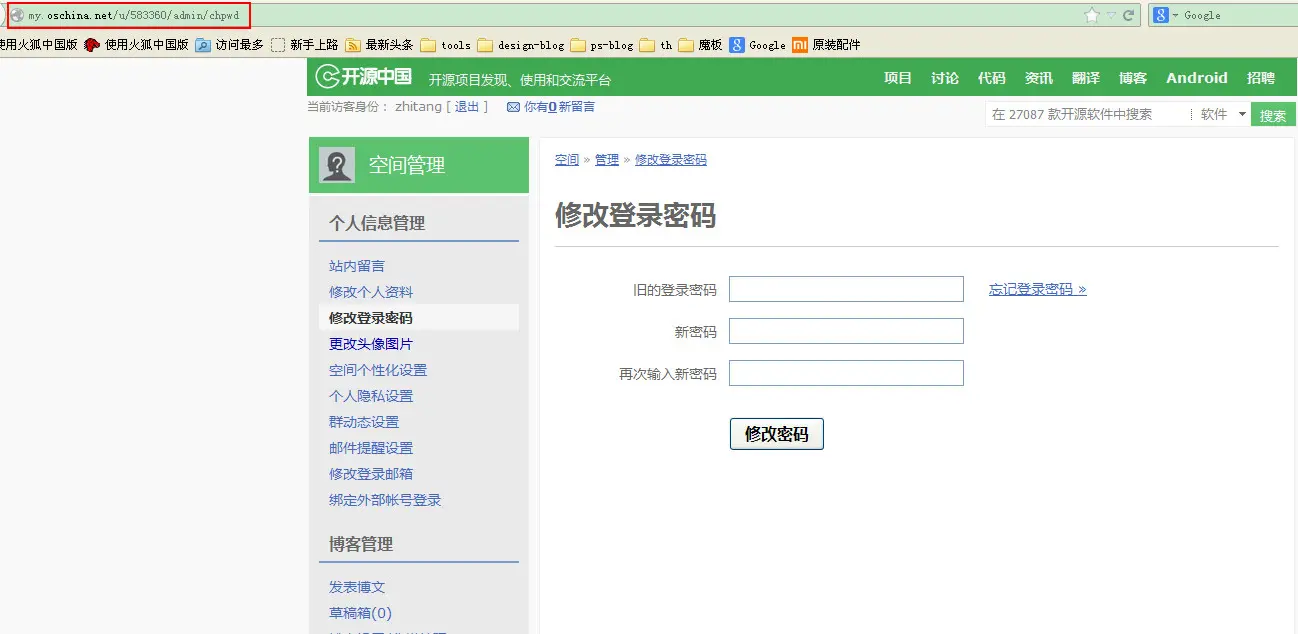Open the th bookmark folder
The height and width of the screenshot is (634, 1298).
pyautogui.click(x=656, y=45)
